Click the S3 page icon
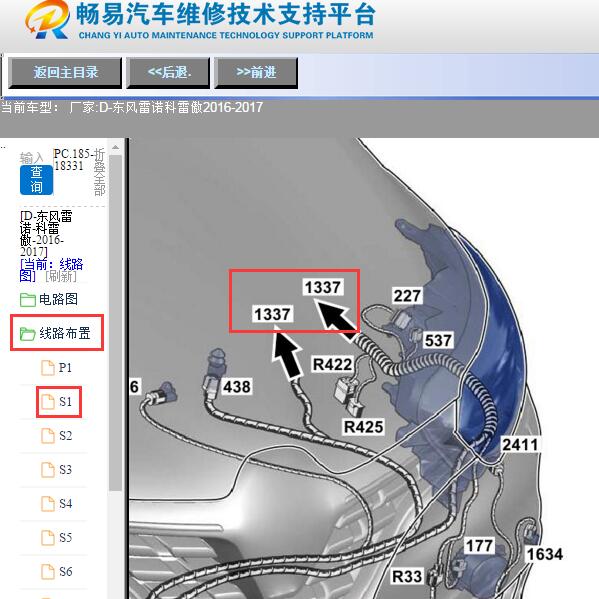 click(48, 470)
